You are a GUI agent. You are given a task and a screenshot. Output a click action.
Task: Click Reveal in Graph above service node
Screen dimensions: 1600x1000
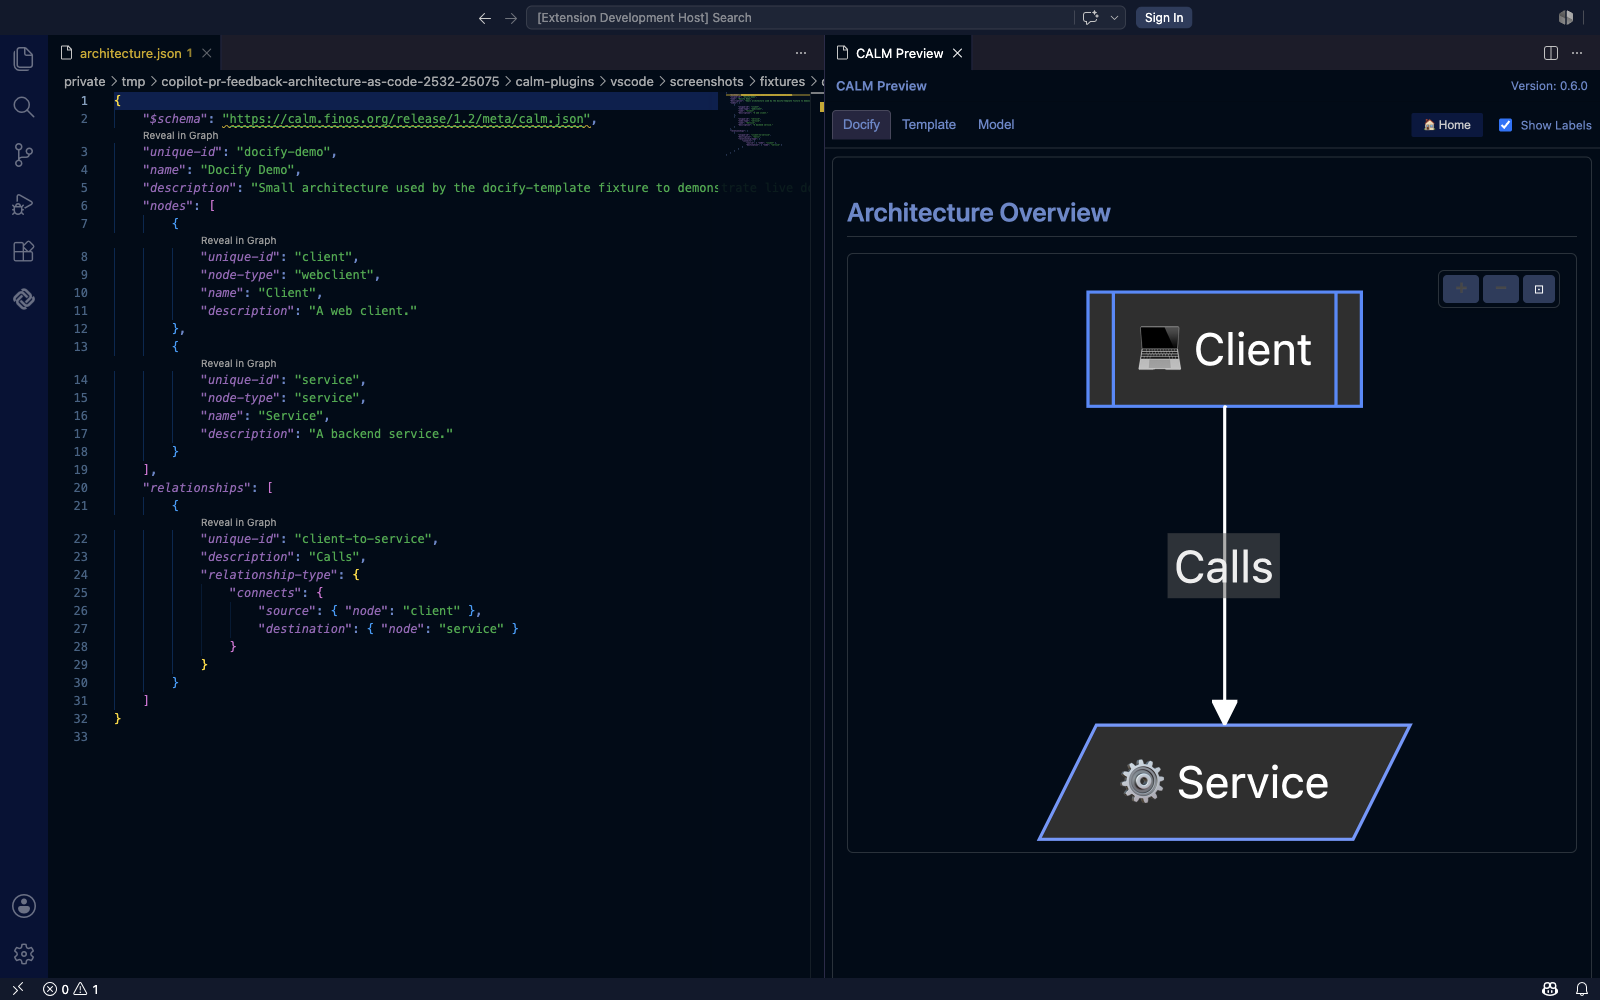[238, 364]
